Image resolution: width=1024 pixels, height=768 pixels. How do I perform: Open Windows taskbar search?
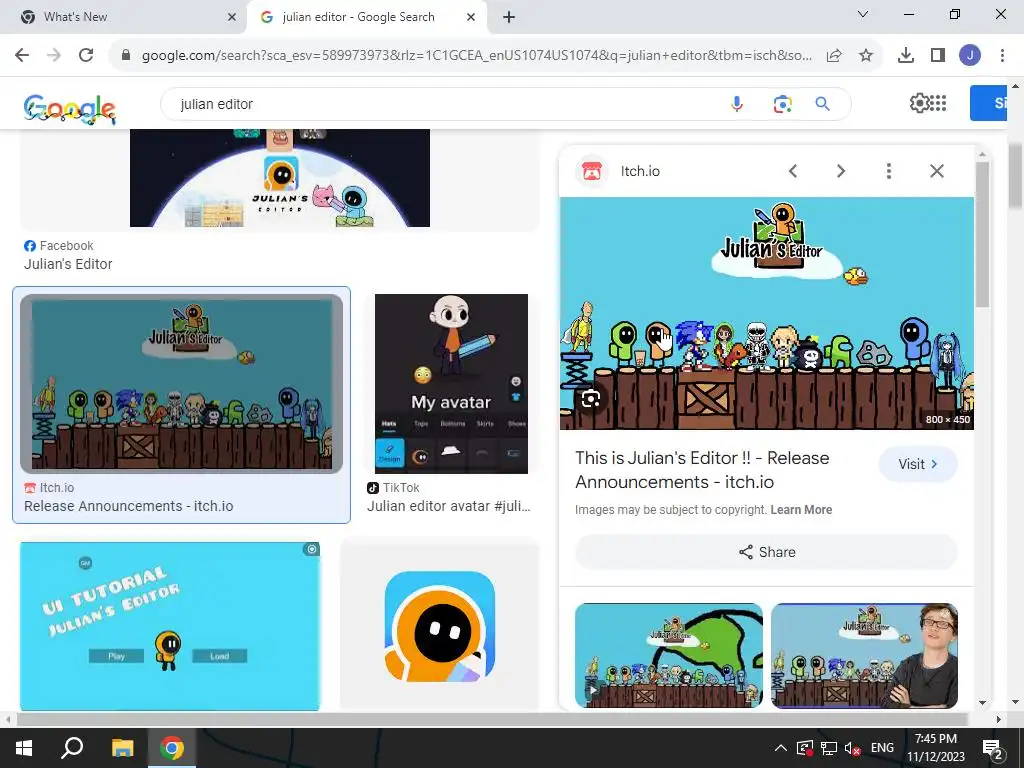click(x=72, y=748)
